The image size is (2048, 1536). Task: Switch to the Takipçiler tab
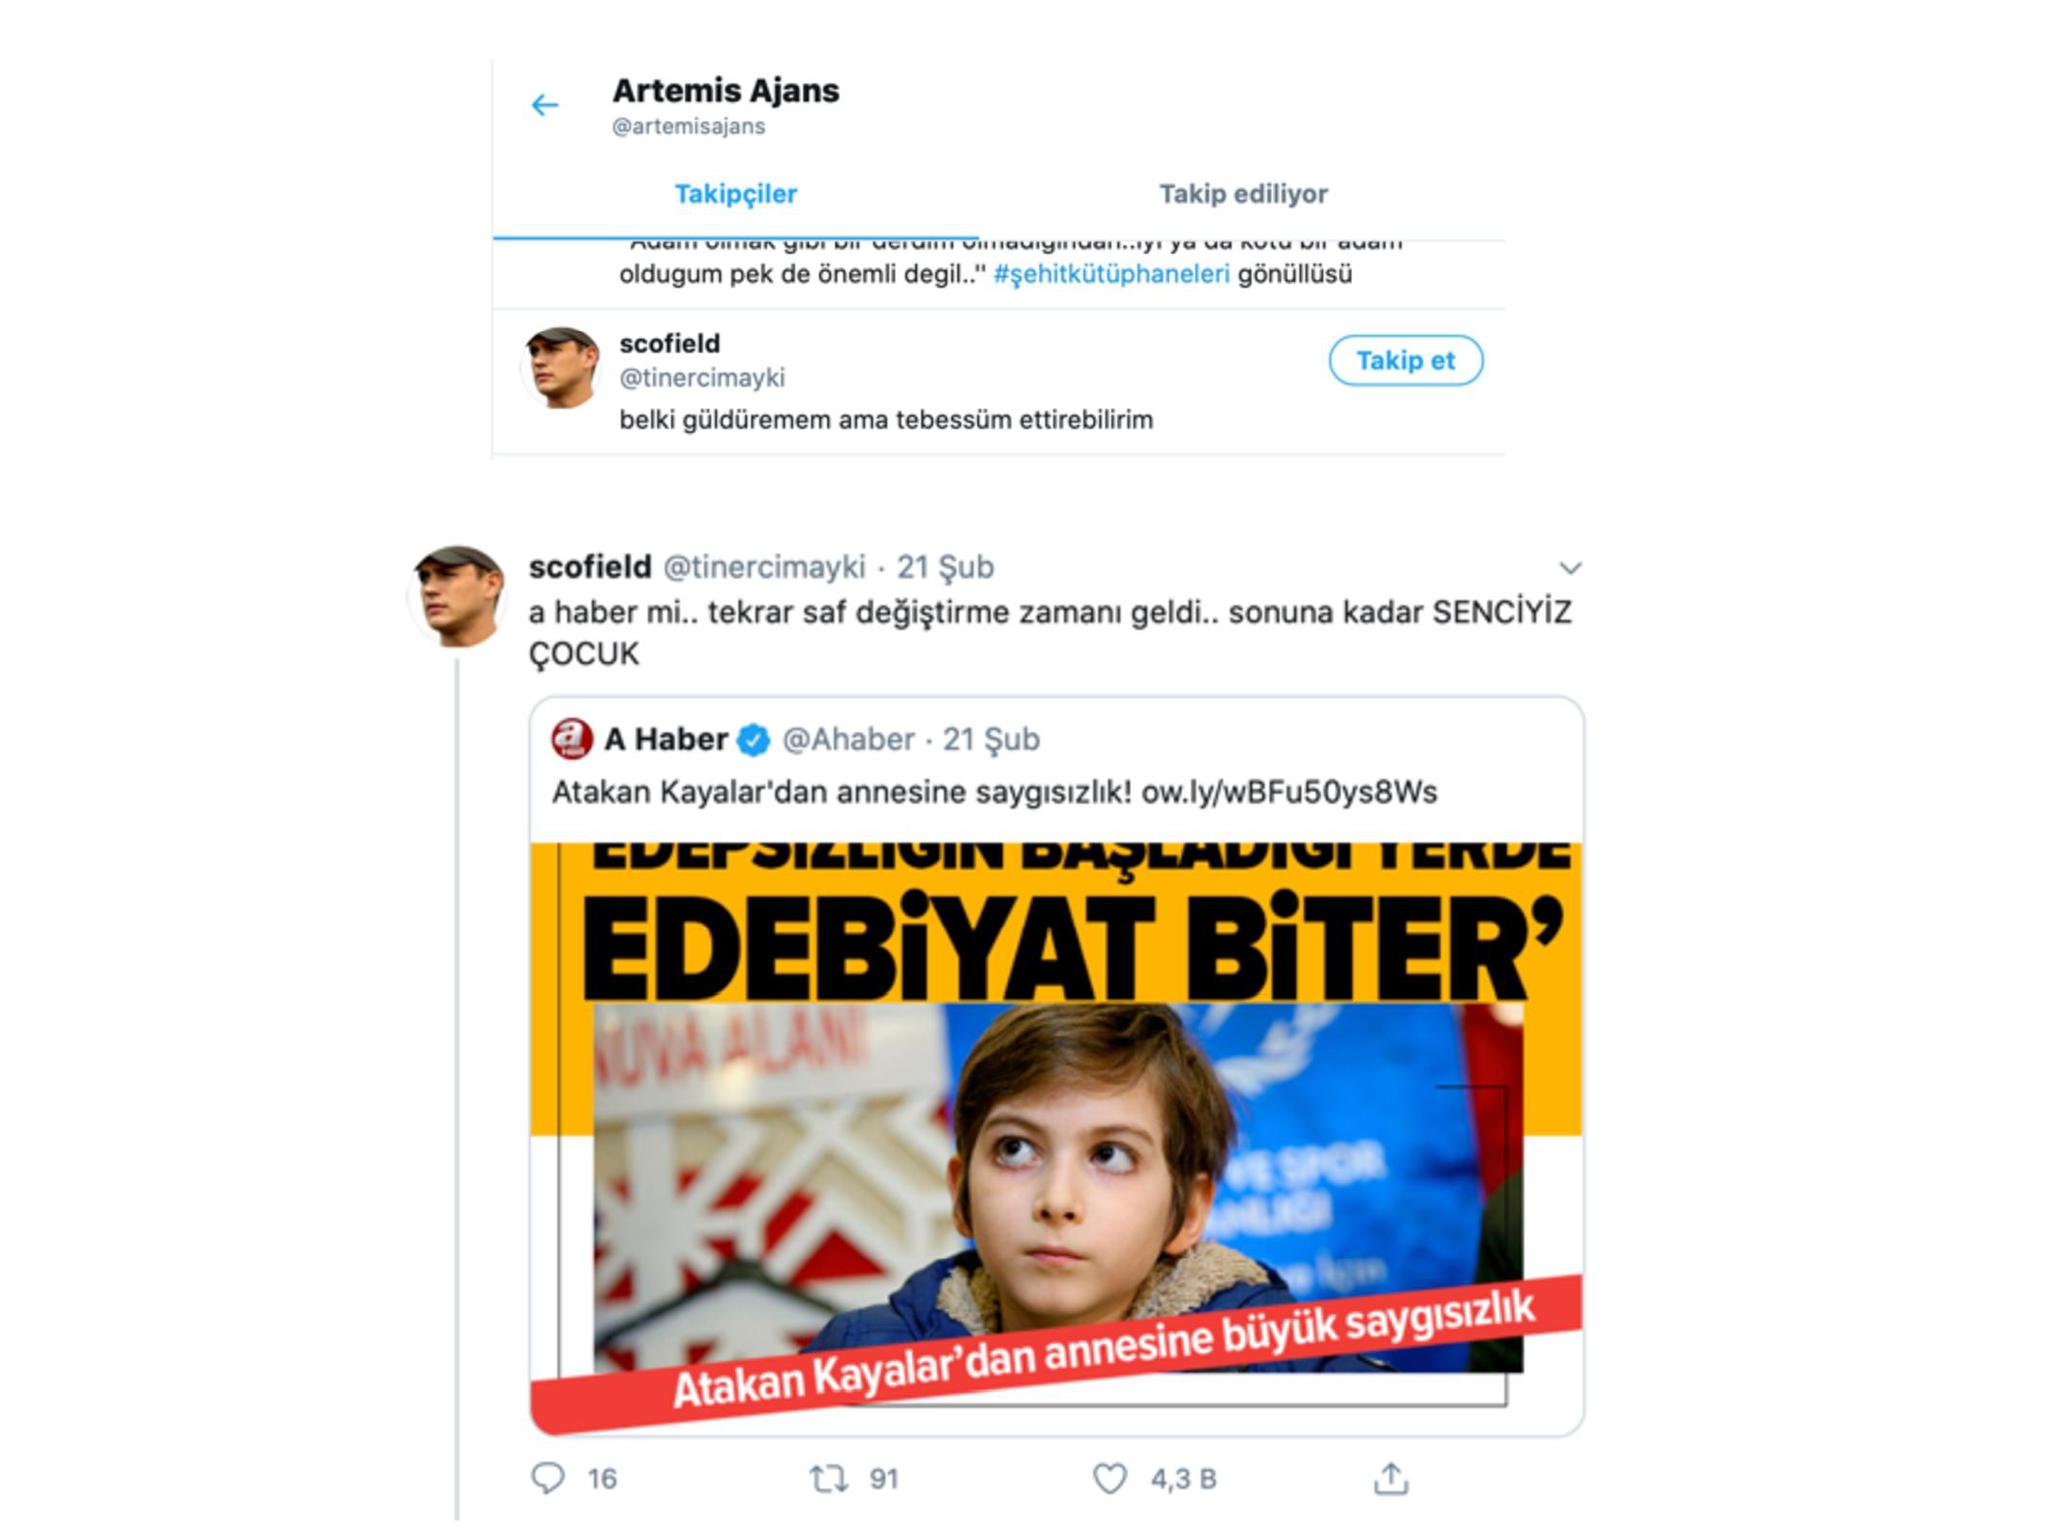[736, 194]
